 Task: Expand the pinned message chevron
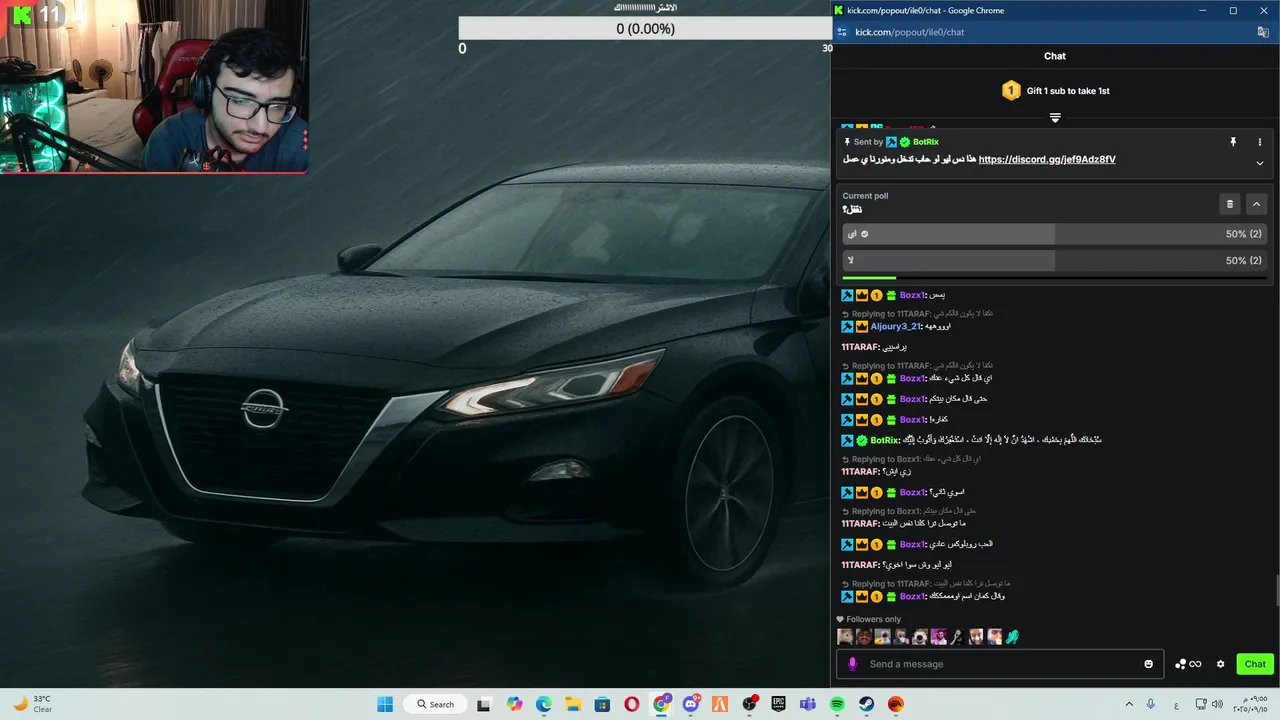coord(1259,163)
